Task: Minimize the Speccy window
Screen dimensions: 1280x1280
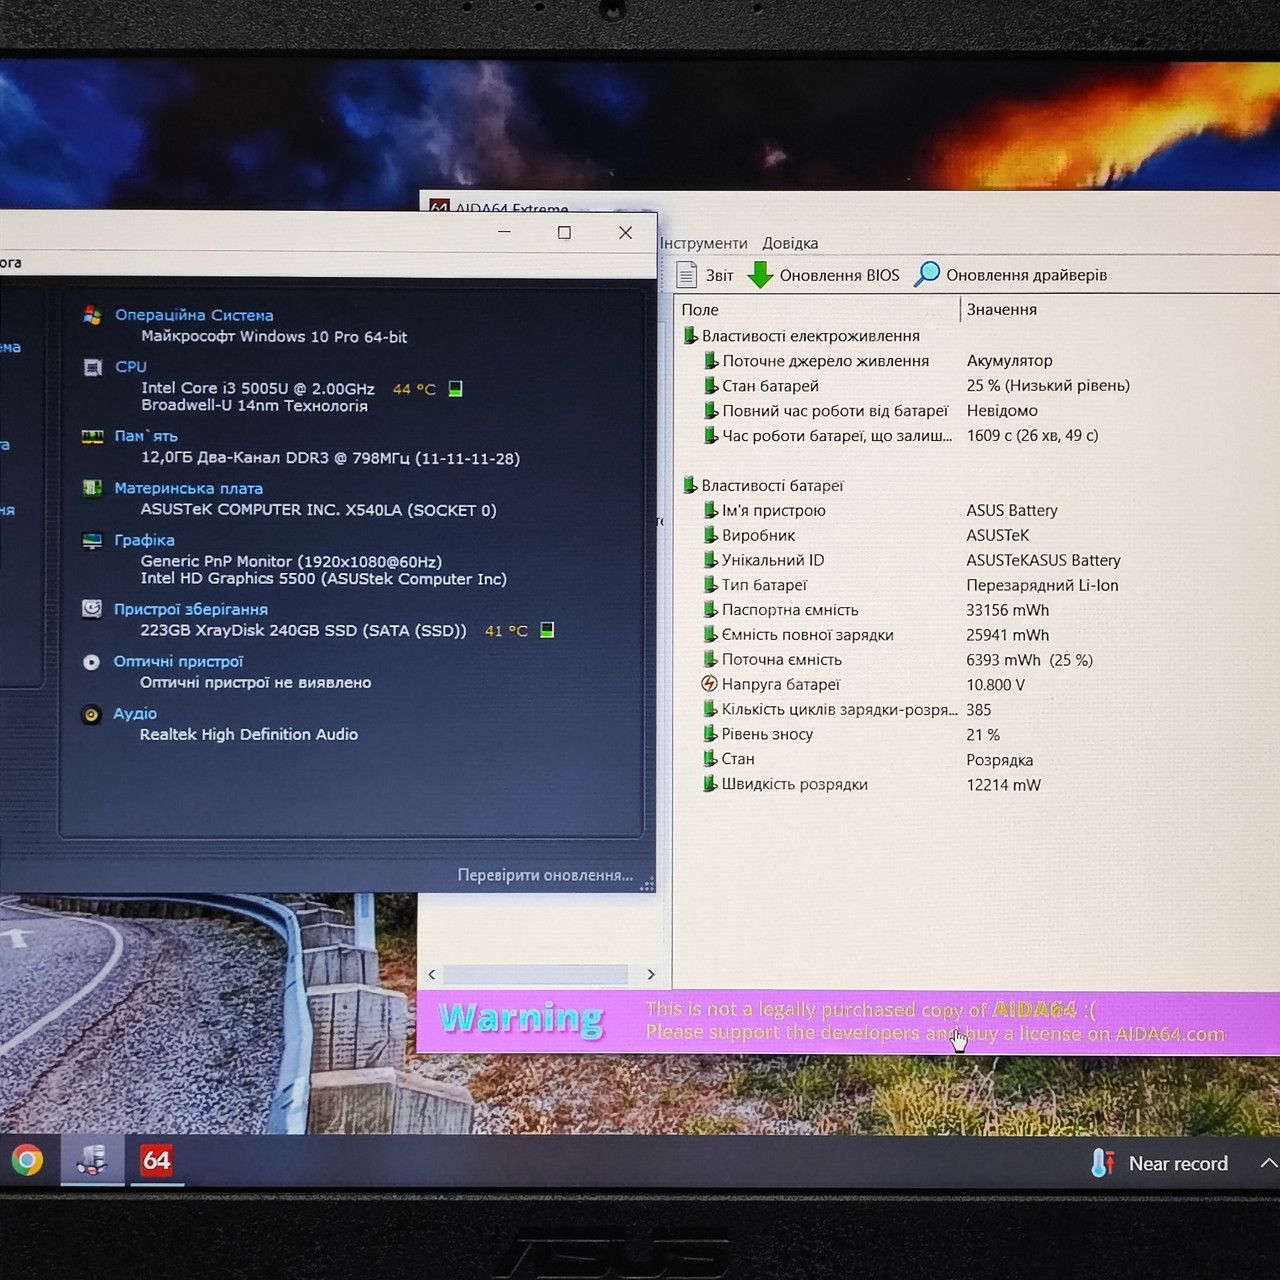Action: pyautogui.click(x=504, y=232)
